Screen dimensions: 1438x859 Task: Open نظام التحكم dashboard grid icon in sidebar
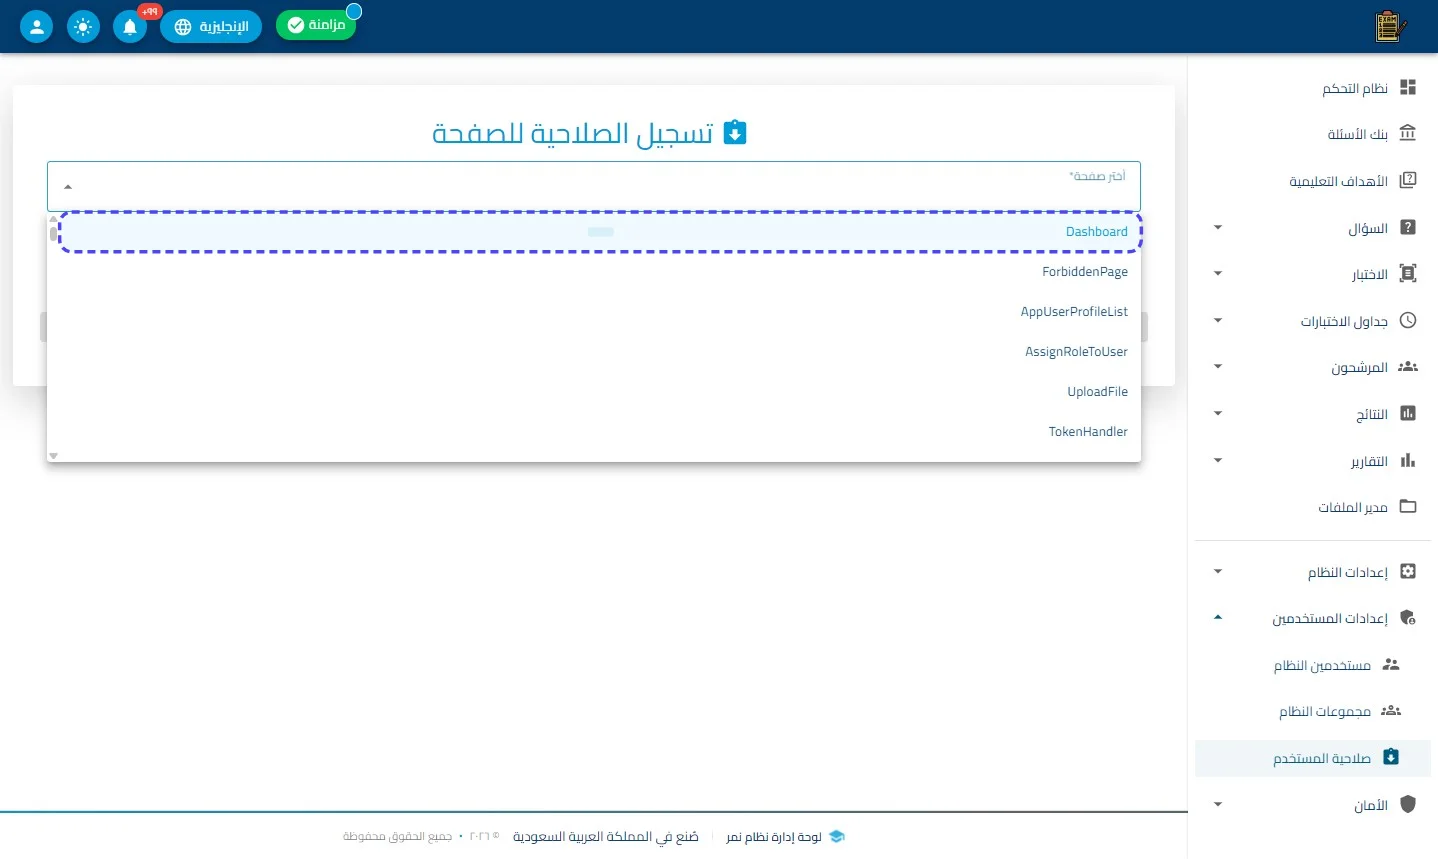[1408, 88]
